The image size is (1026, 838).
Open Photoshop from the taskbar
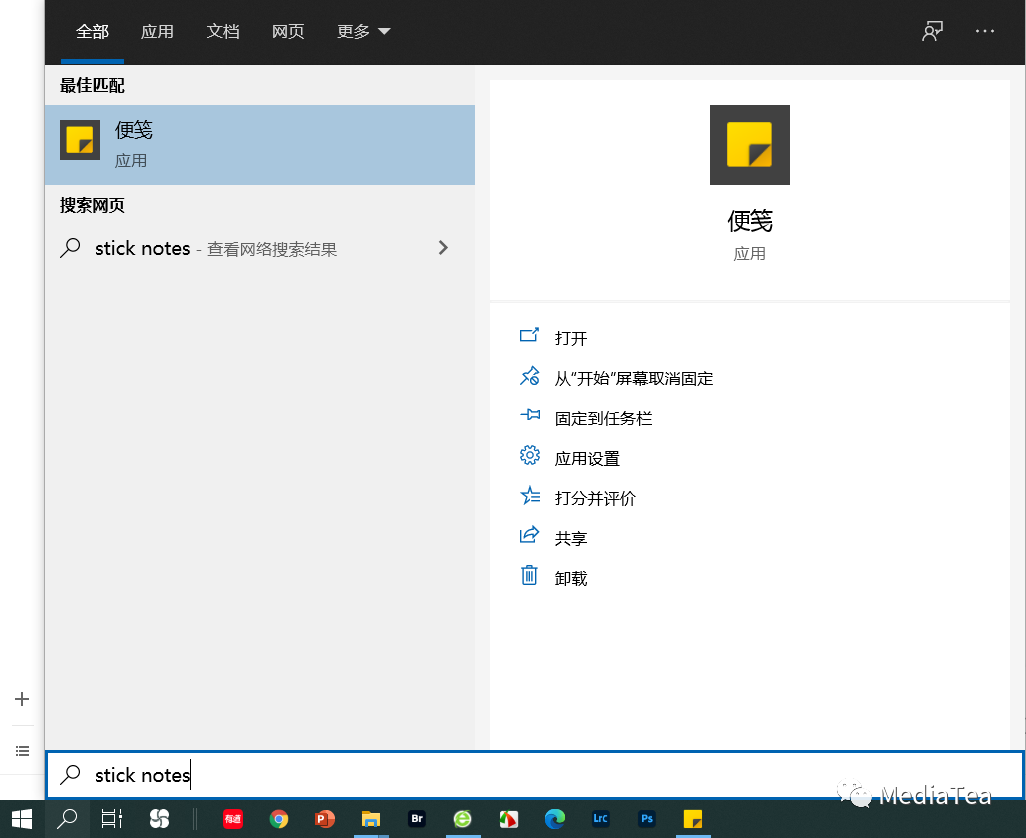pos(646,819)
